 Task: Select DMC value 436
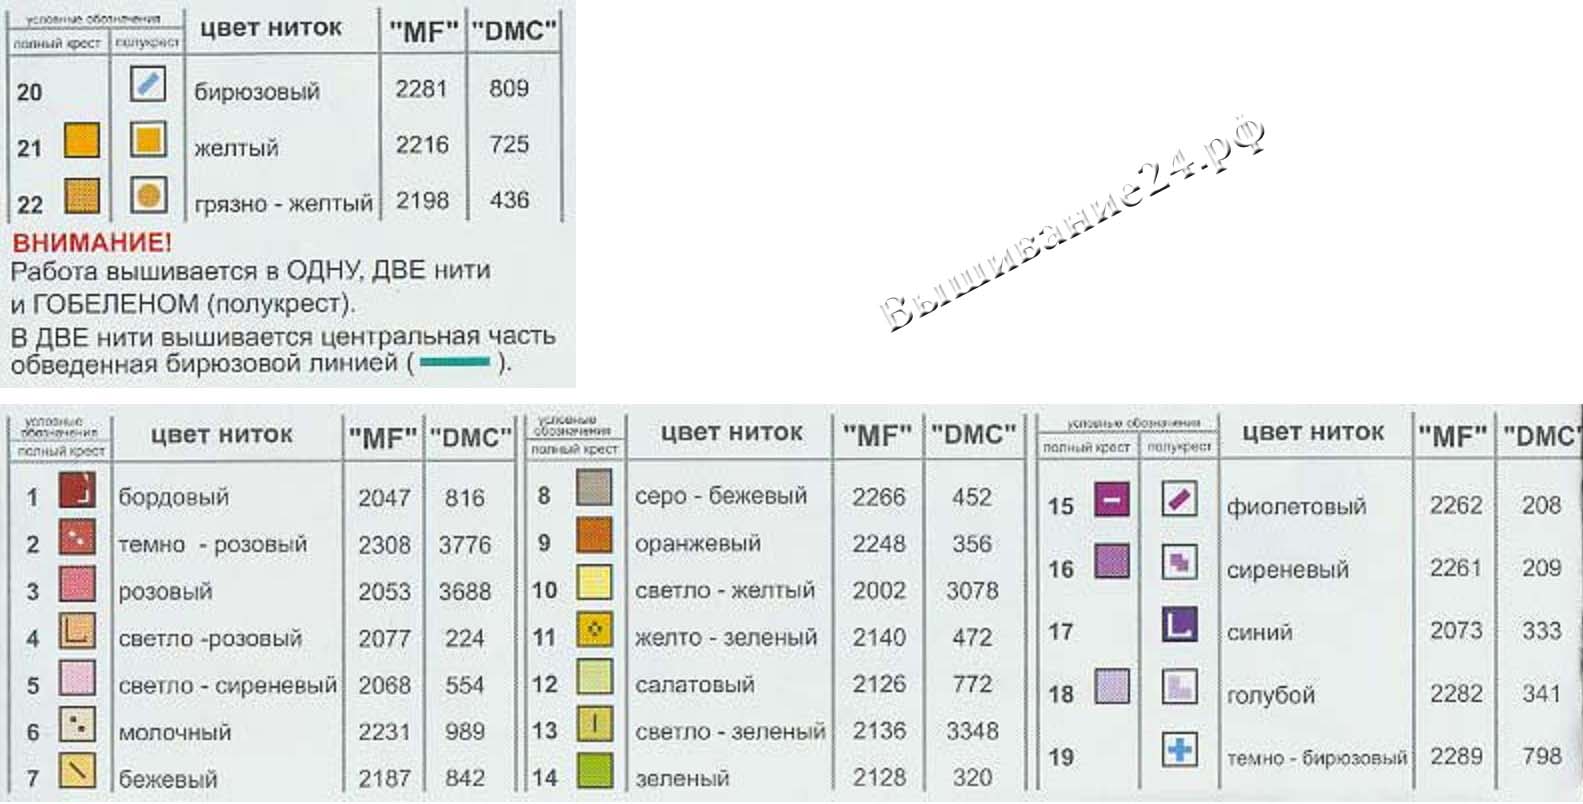click(x=509, y=200)
